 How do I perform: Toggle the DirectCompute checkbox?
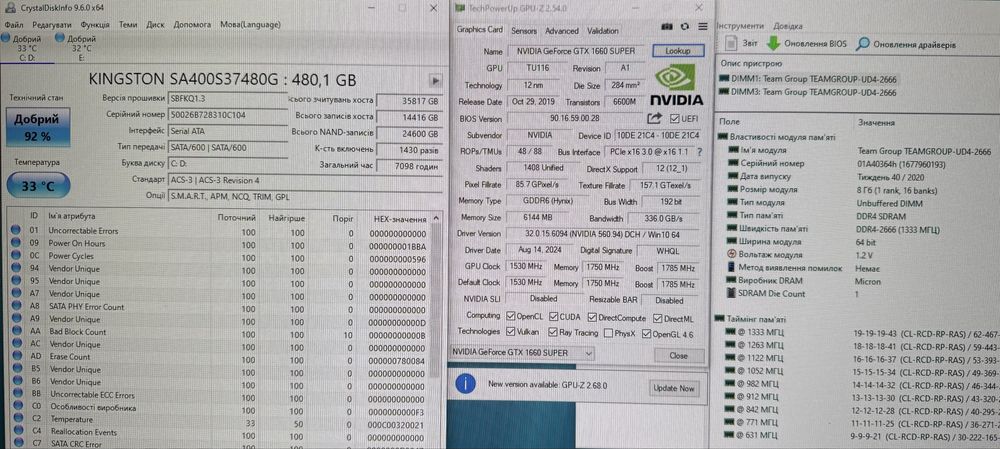click(x=592, y=318)
